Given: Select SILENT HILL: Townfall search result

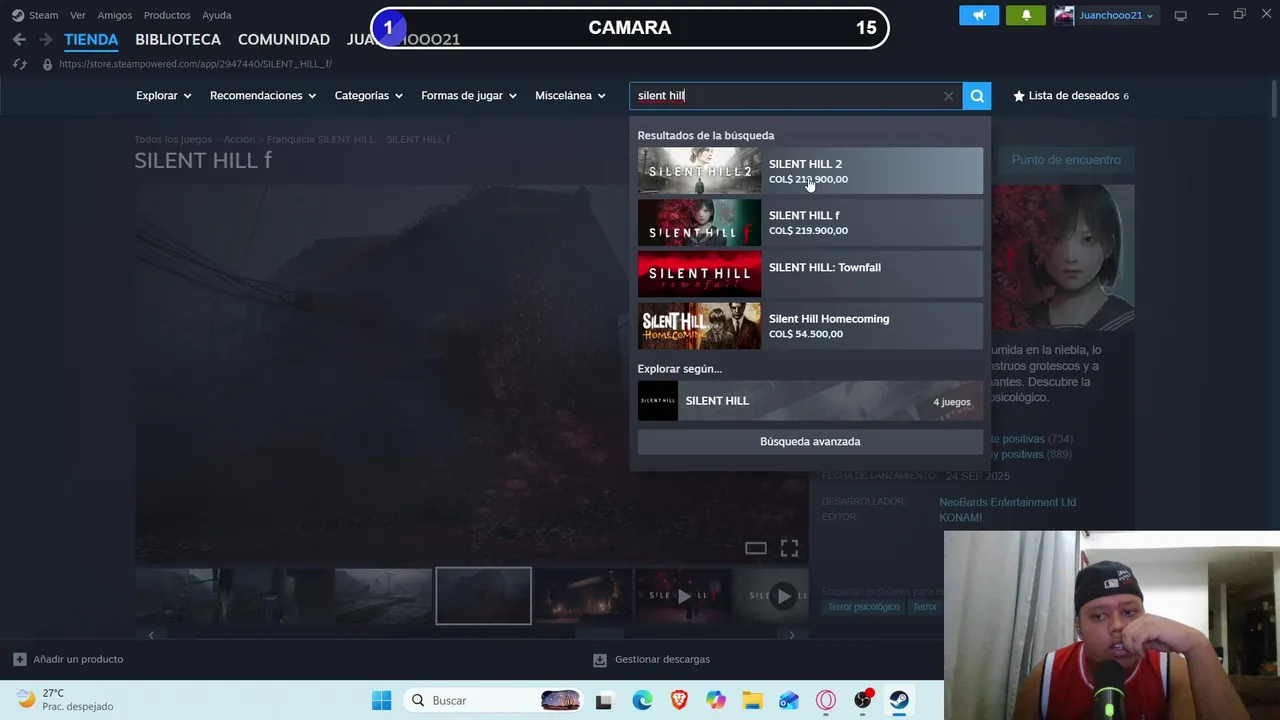Looking at the screenshot, I should click(810, 274).
